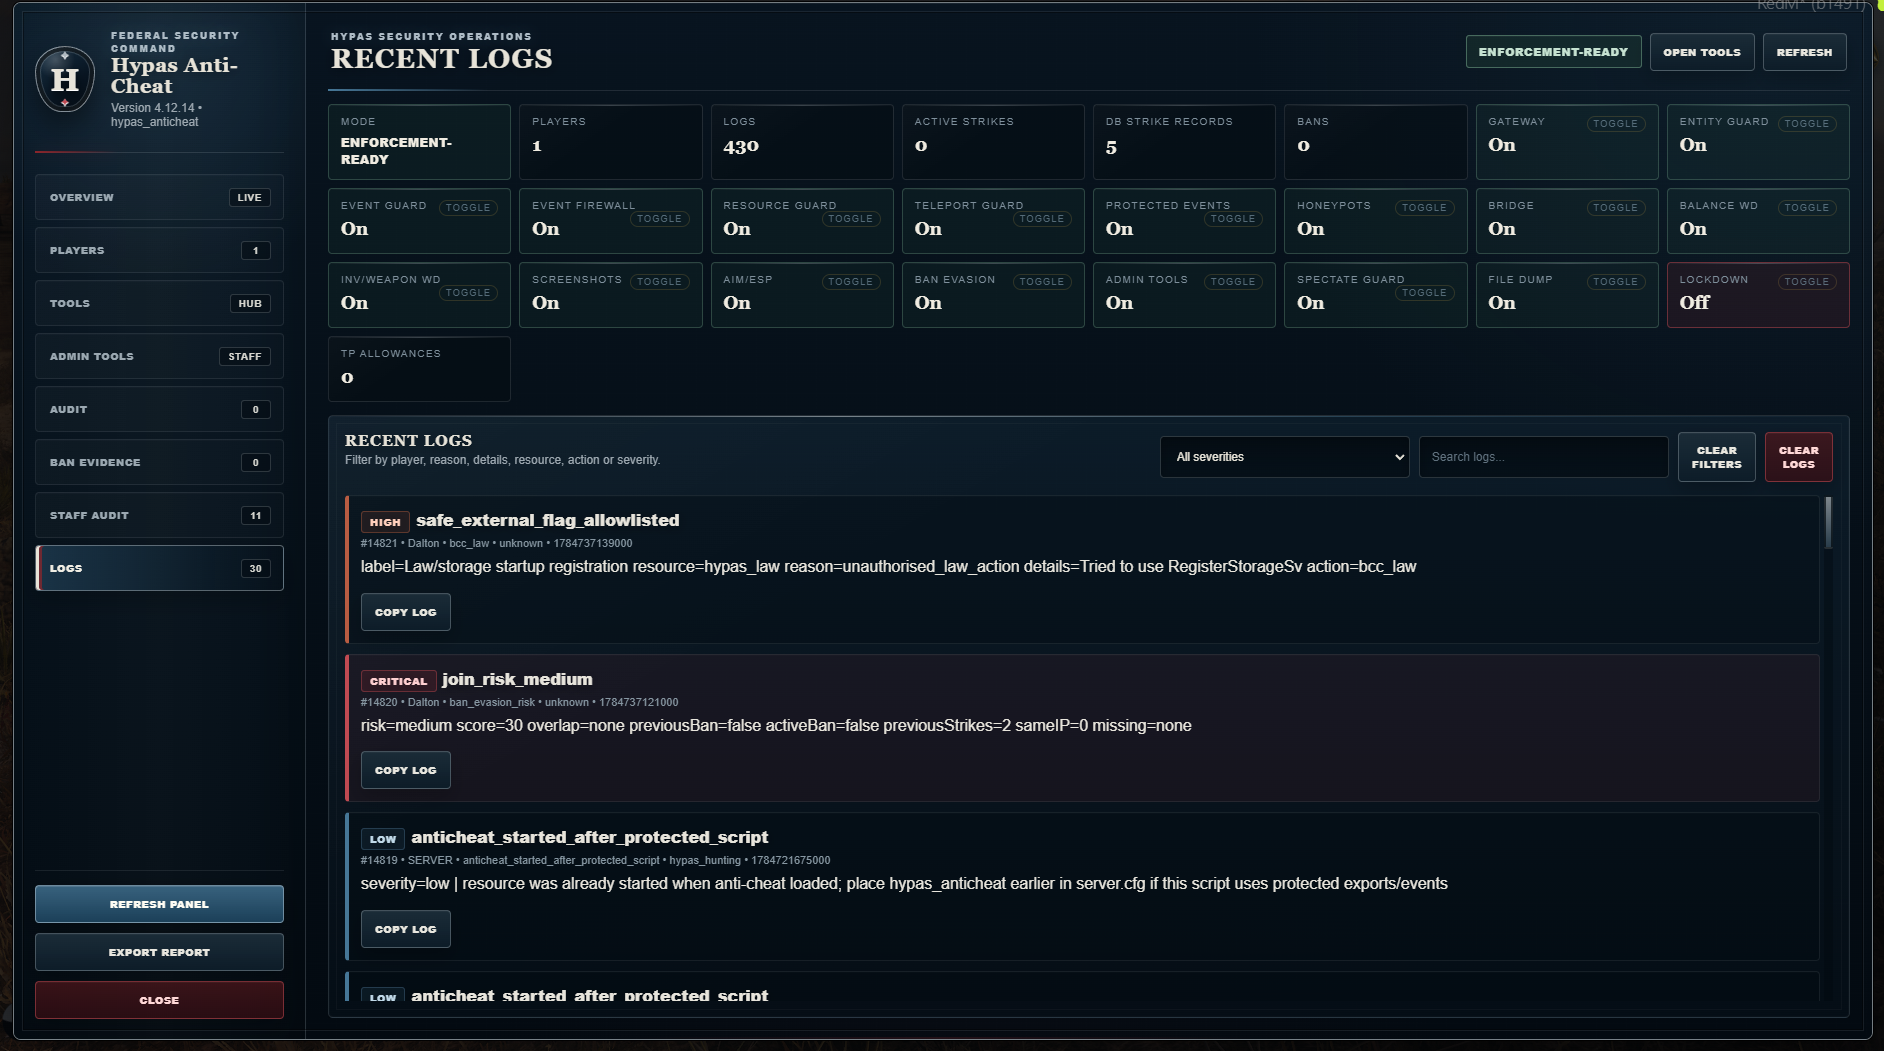1884x1051 pixels.
Task: Click the logs list scrollbar thumb
Action: [1828, 522]
